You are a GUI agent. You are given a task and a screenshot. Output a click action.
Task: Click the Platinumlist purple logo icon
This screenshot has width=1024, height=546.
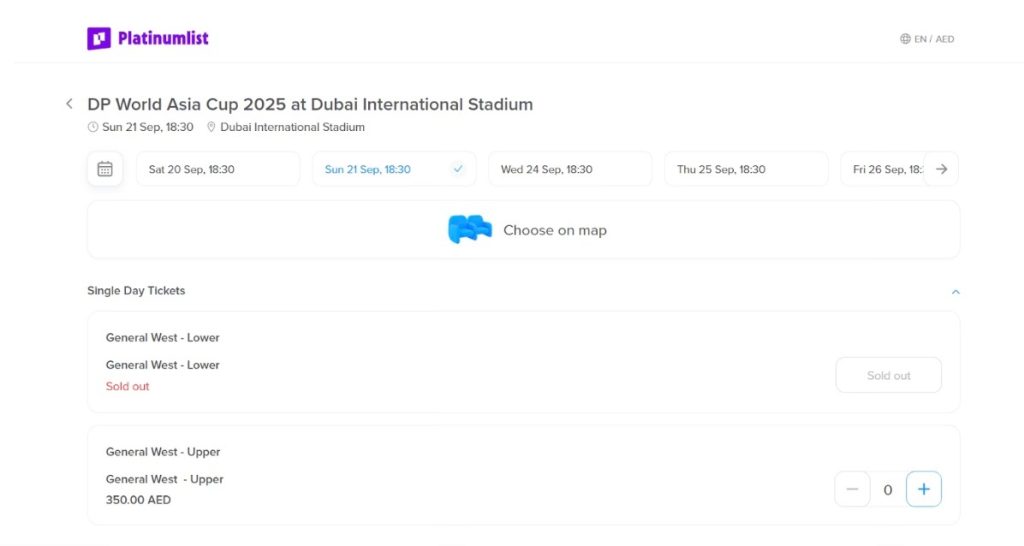[x=99, y=39]
